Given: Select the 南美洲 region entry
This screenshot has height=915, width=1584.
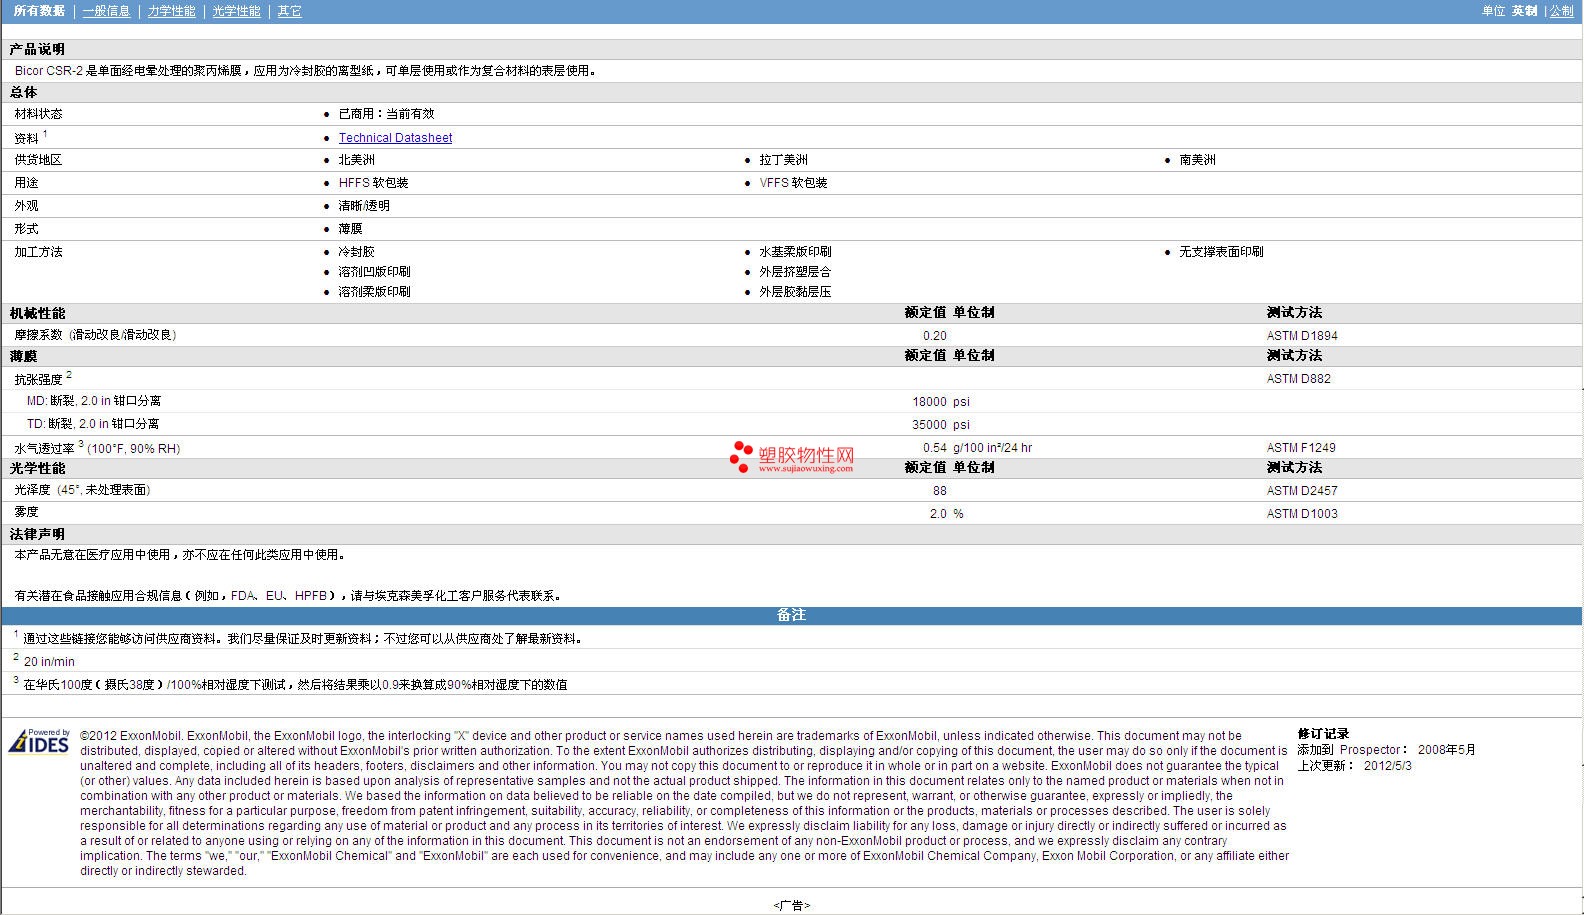Looking at the screenshot, I should pyautogui.click(x=1197, y=160).
